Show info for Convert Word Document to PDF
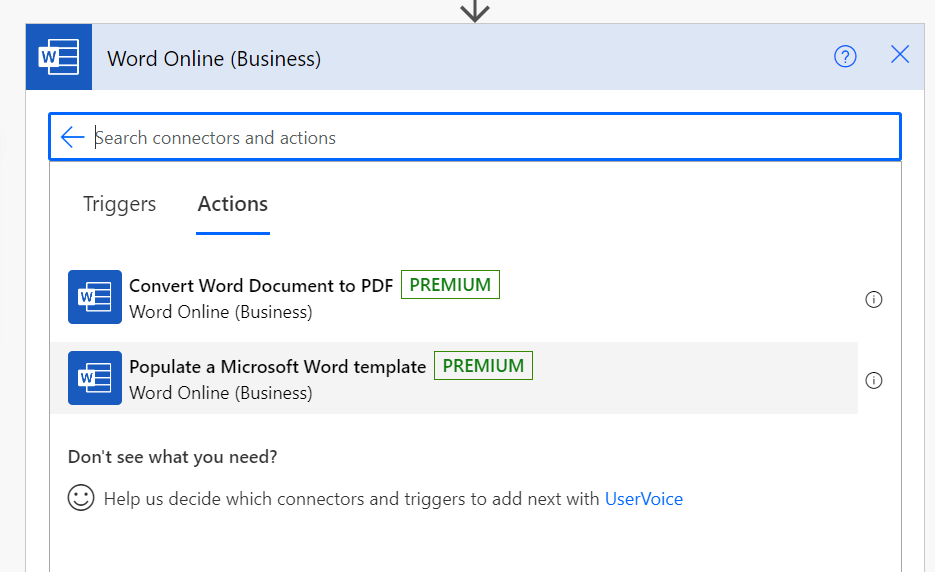This screenshot has height=572, width=935. [x=873, y=299]
